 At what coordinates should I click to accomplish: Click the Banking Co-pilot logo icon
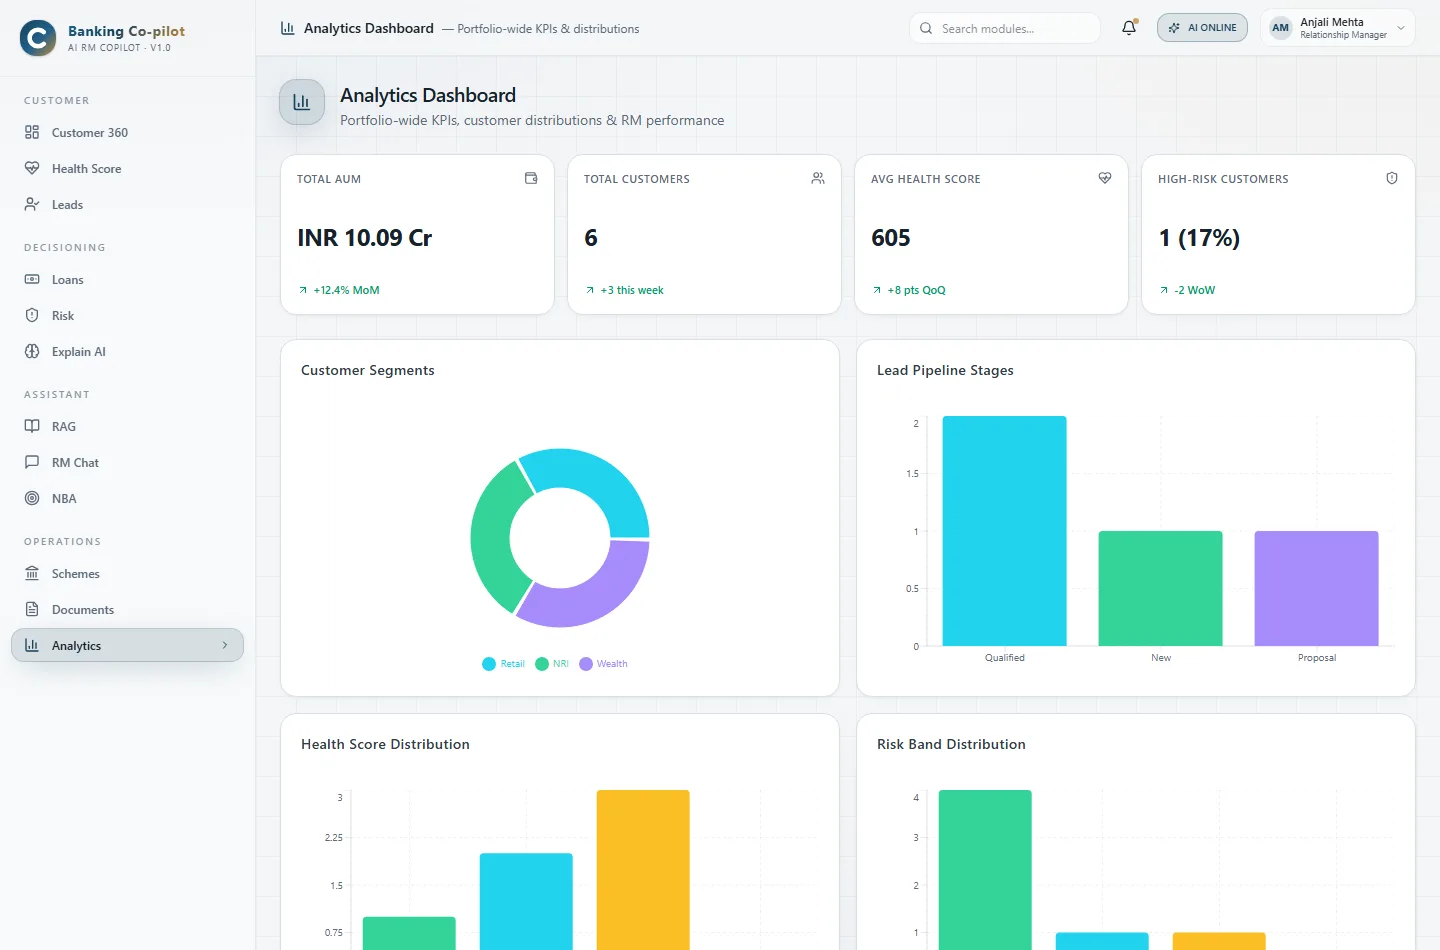[38, 38]
